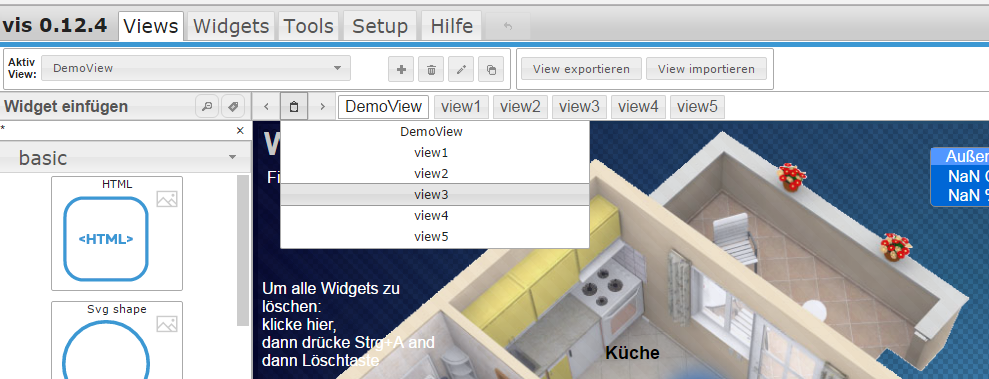Image resolution: width=989 pixels, height=379 pixels.
Task: Duplicate the view with copy icon
Action: click(x=491, y=69)
